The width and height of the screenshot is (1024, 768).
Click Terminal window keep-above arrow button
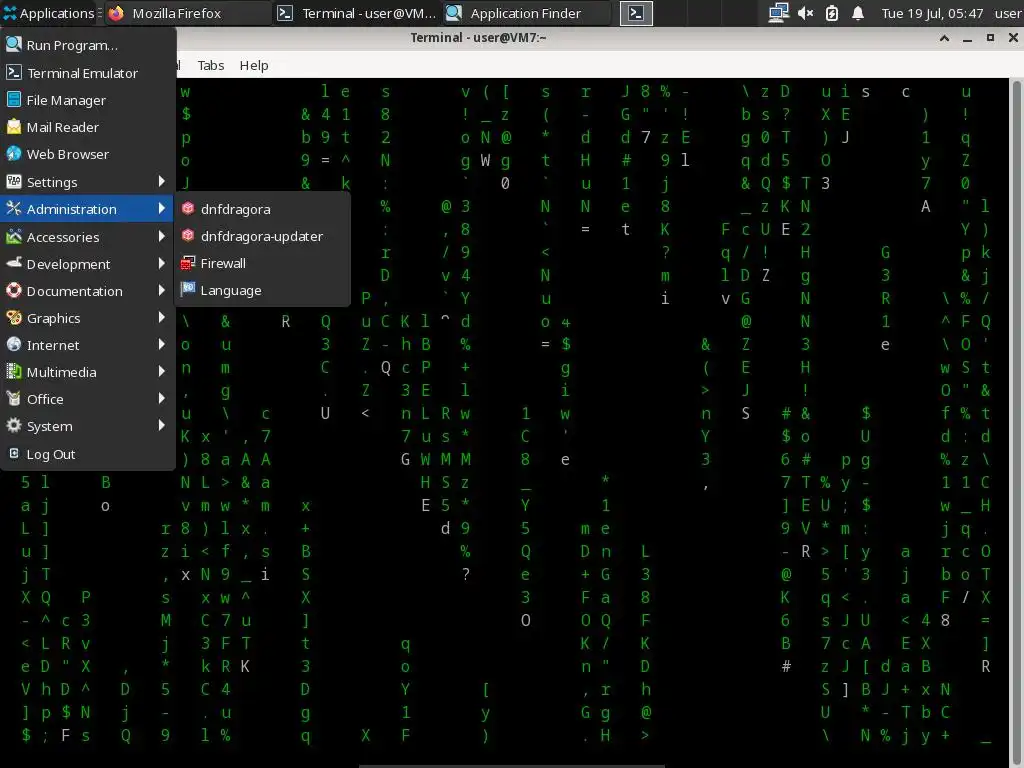[x=944, y=38]
